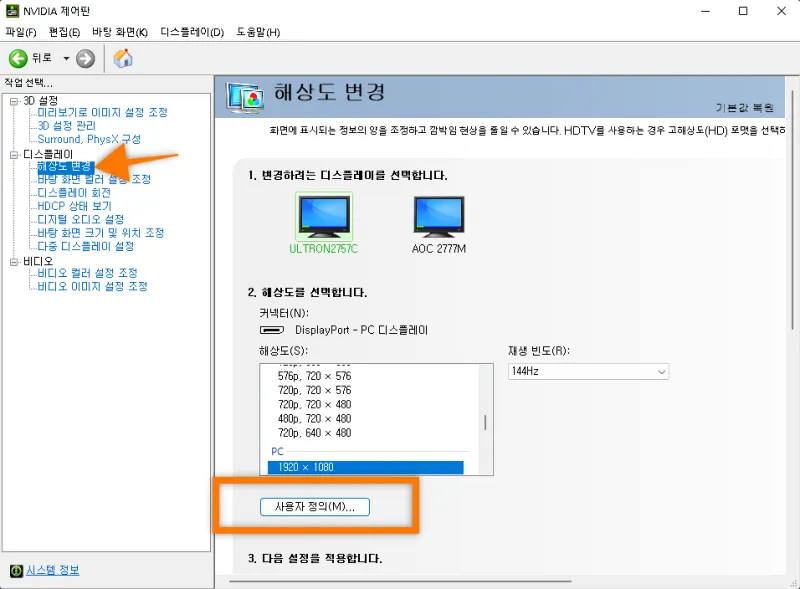800x589 pixels.
Task: Select resolution 720p, 720 × 480
Action: click(x=314, y=405)
